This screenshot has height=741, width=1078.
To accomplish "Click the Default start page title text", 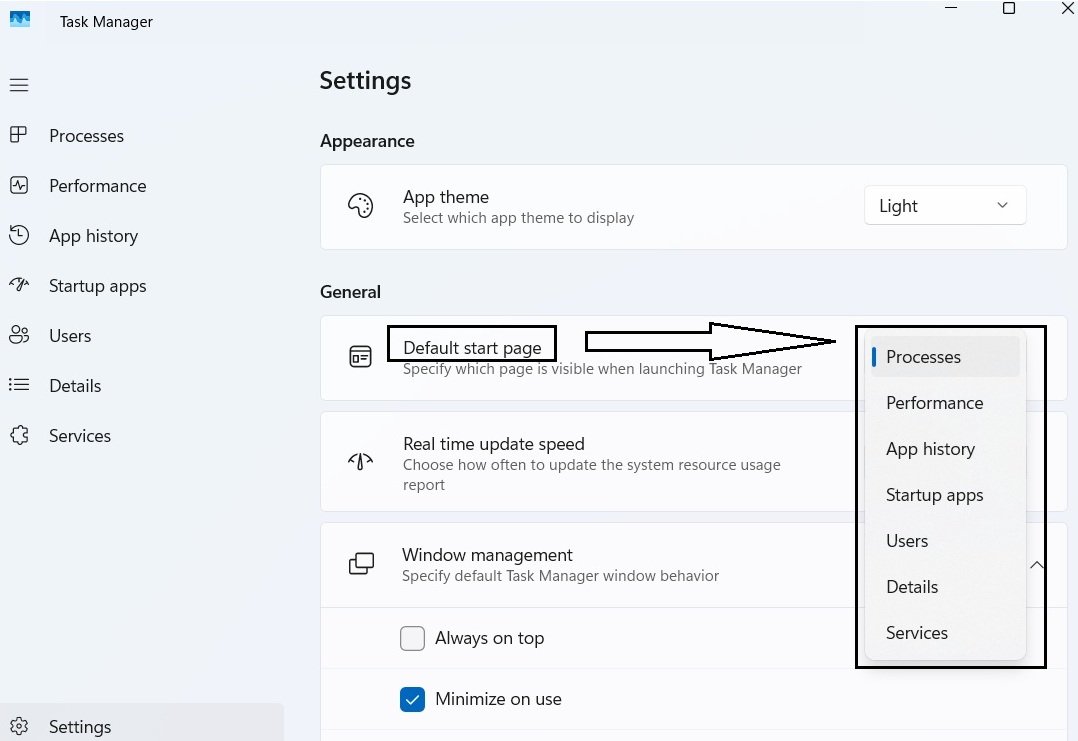I will (x=472, y=349).
